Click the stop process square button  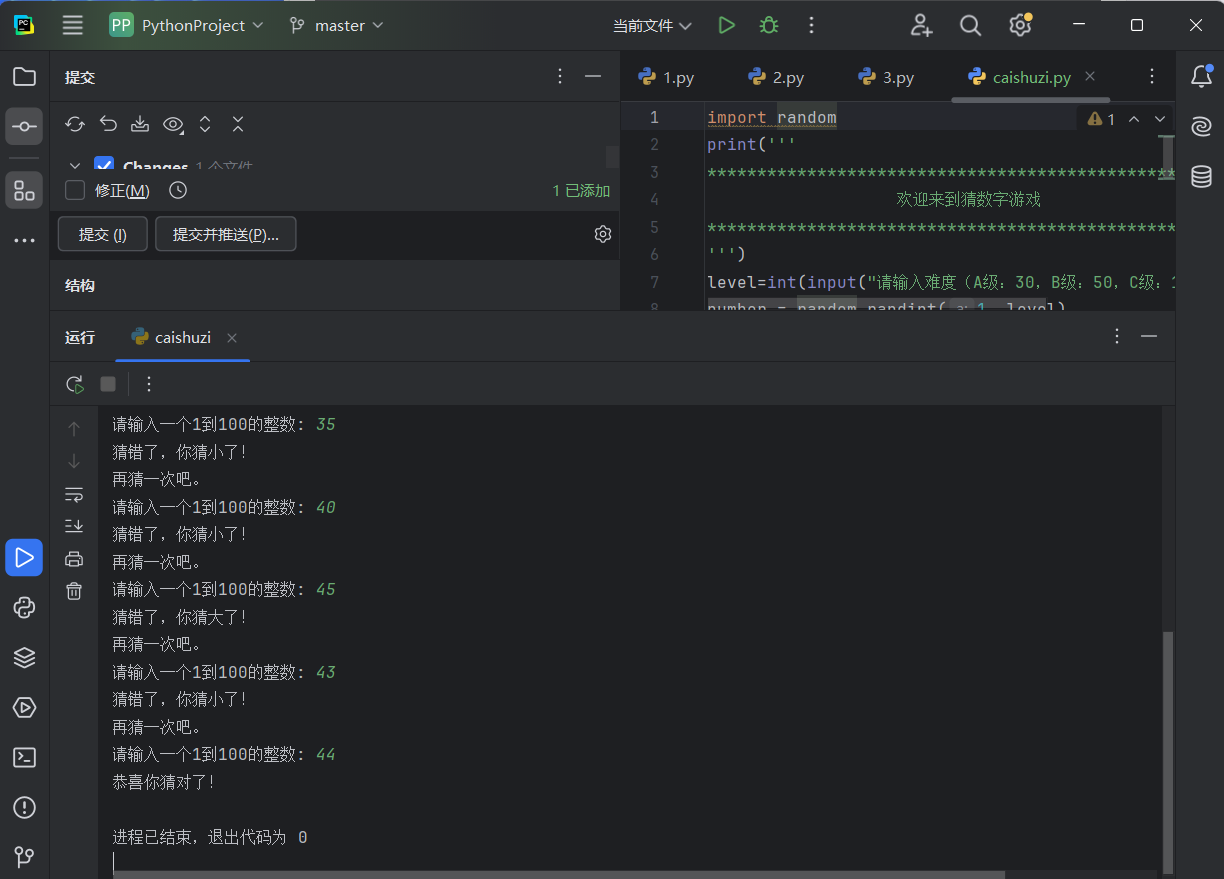coord(108,384)
